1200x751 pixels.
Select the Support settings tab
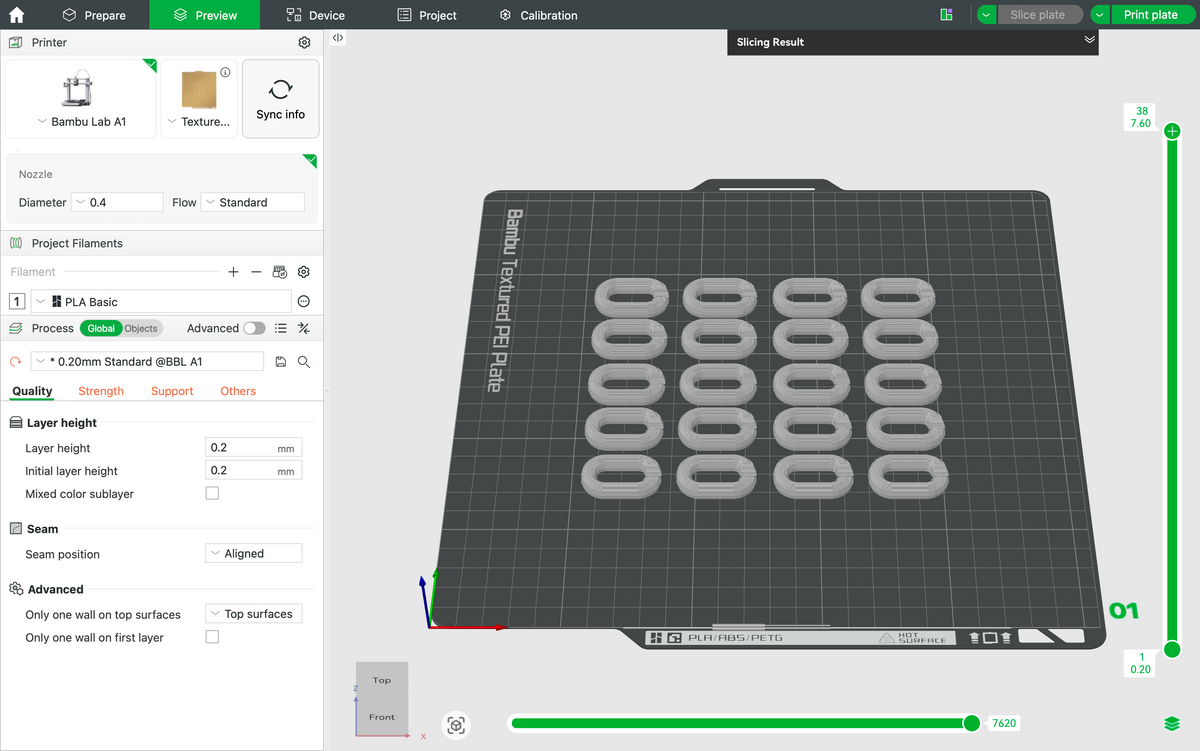(172, 391)
